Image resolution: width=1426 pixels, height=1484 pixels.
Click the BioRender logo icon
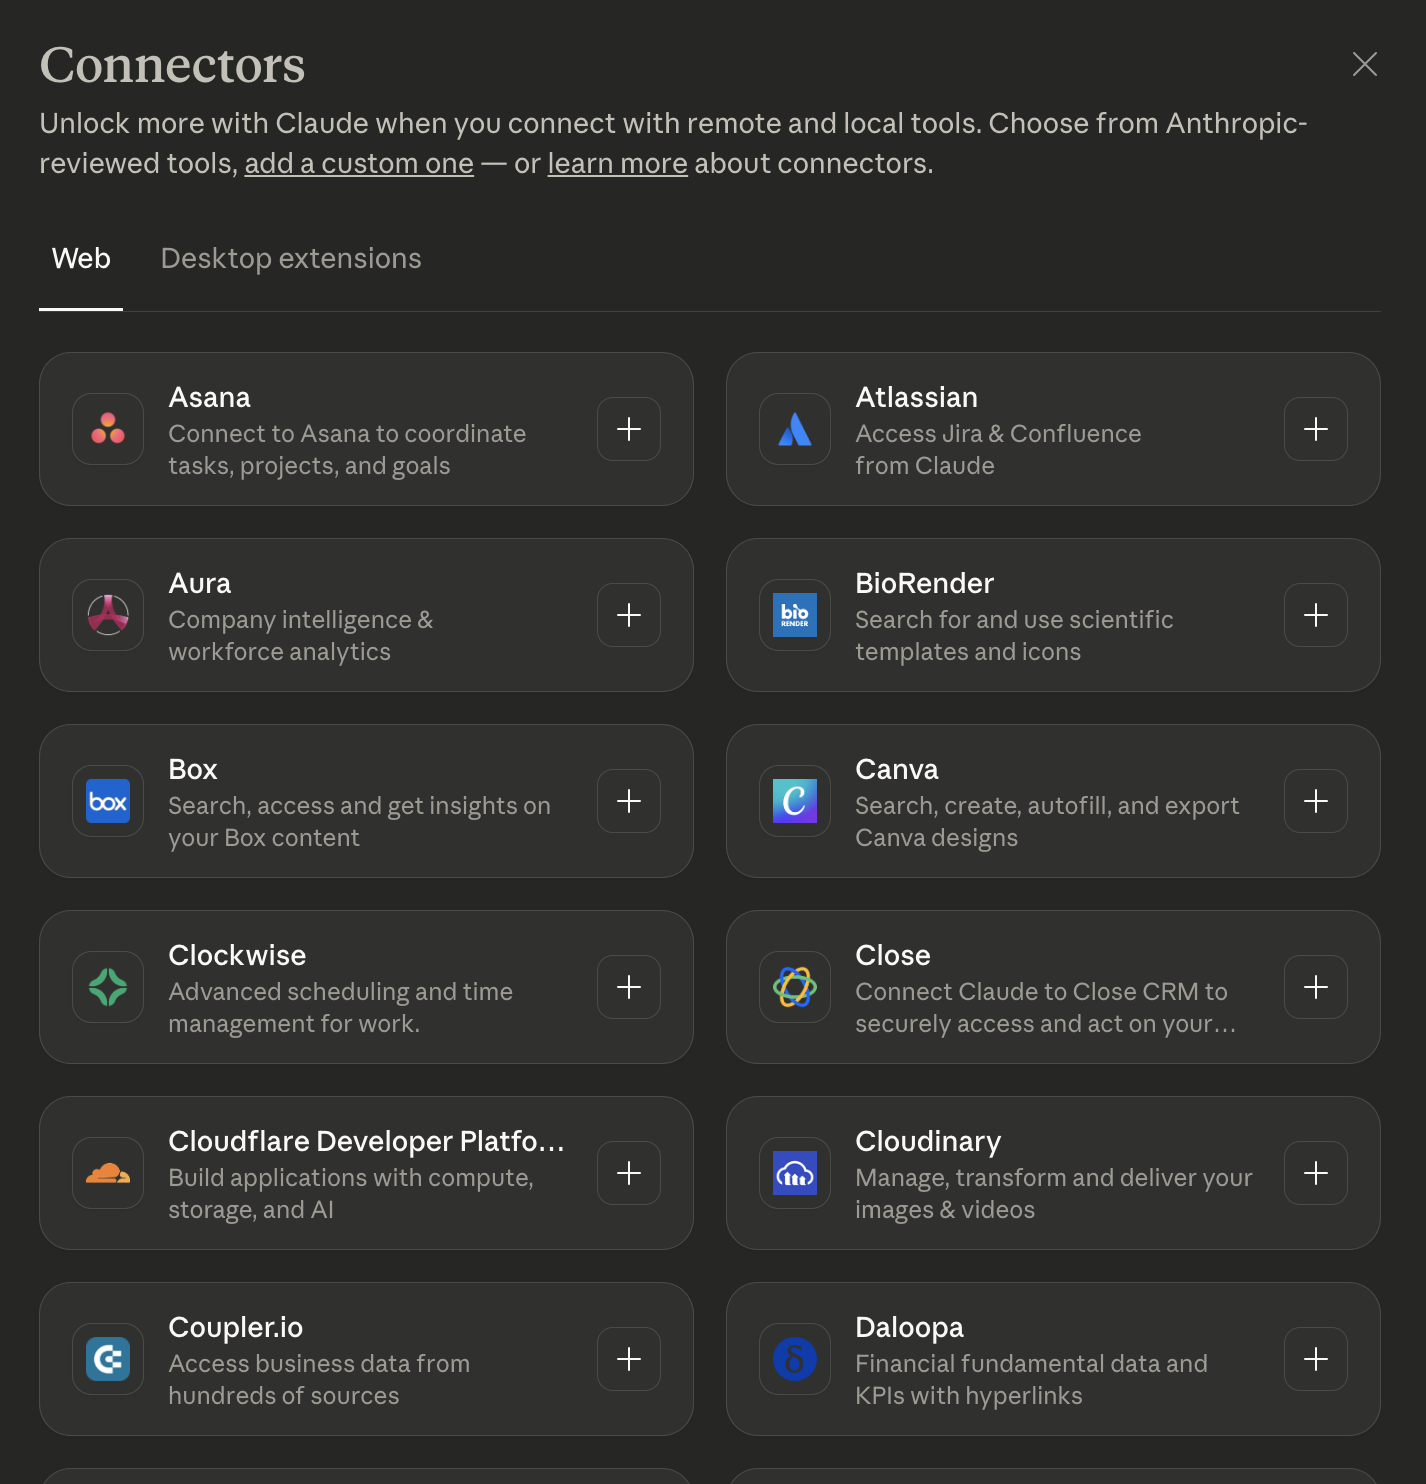795,615
